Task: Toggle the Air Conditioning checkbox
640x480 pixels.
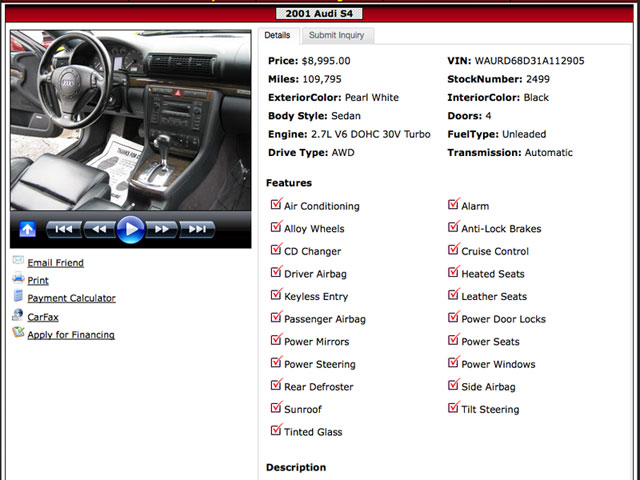Action: (276, 205)
